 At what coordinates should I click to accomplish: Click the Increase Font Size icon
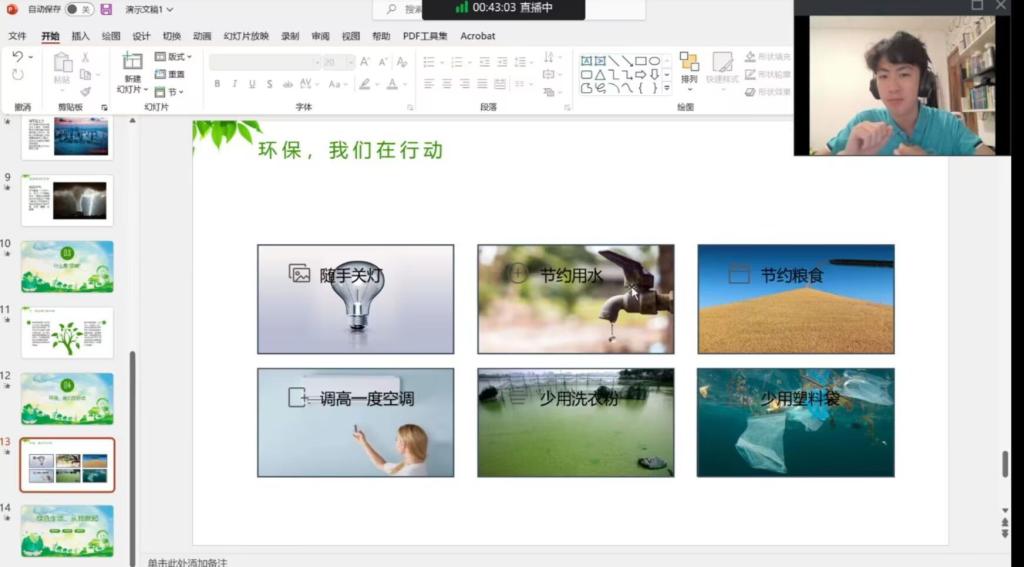click(x=365, y=62)
